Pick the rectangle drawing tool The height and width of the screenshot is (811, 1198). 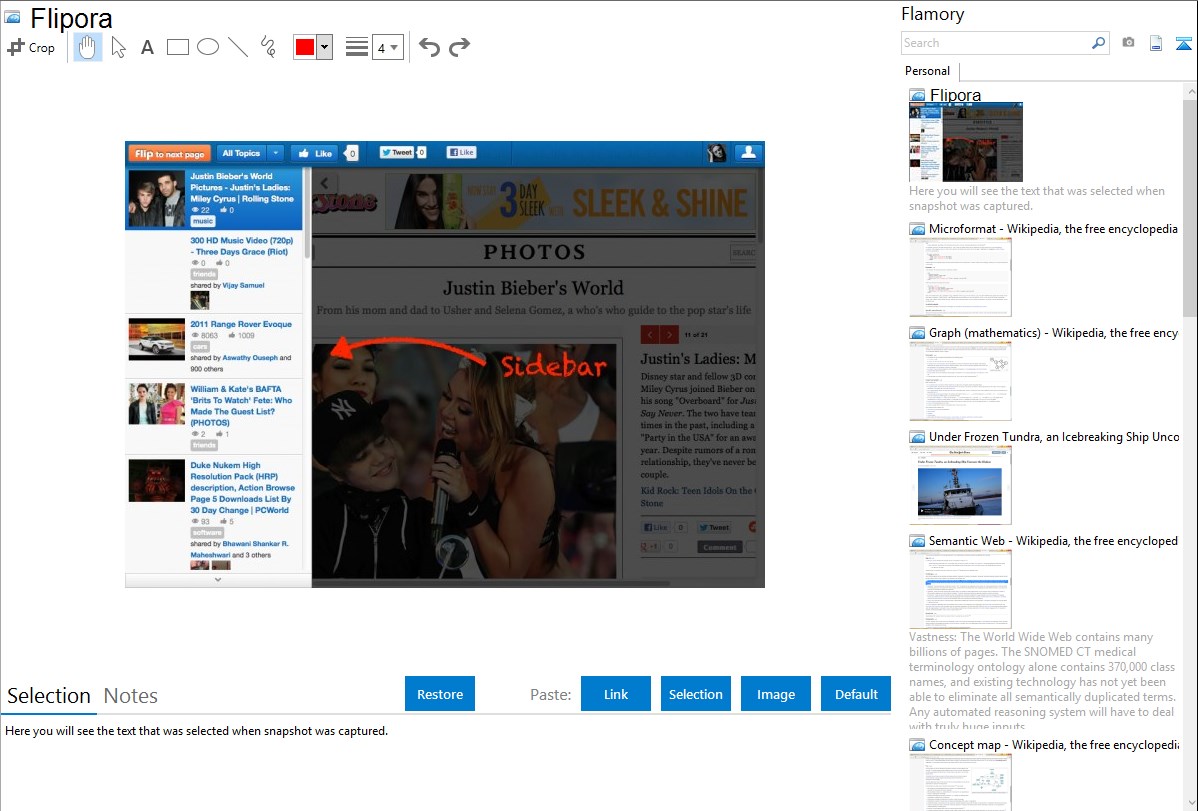click(177, 47)
